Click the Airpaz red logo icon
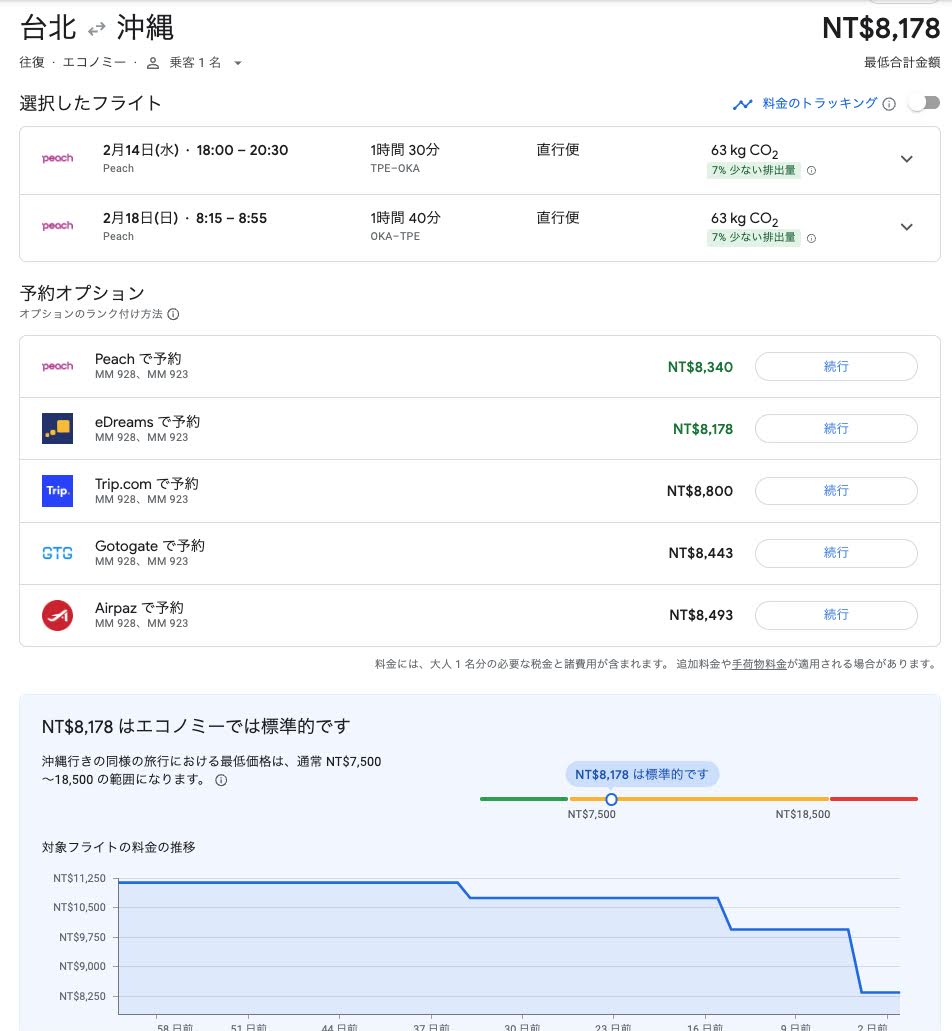This screenshot has width=952, height=1031. click(x=57, y=615)
